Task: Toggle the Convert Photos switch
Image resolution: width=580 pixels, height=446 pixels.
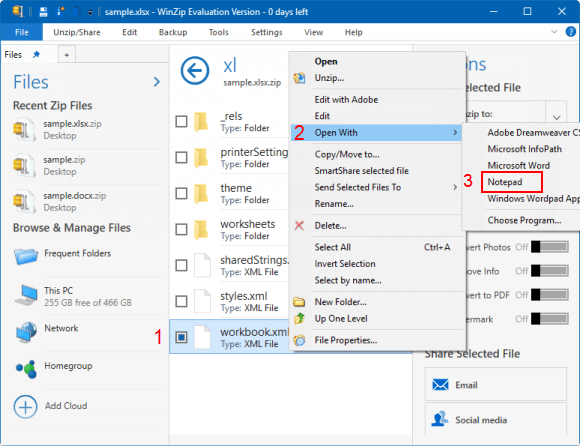Action: 550,247
